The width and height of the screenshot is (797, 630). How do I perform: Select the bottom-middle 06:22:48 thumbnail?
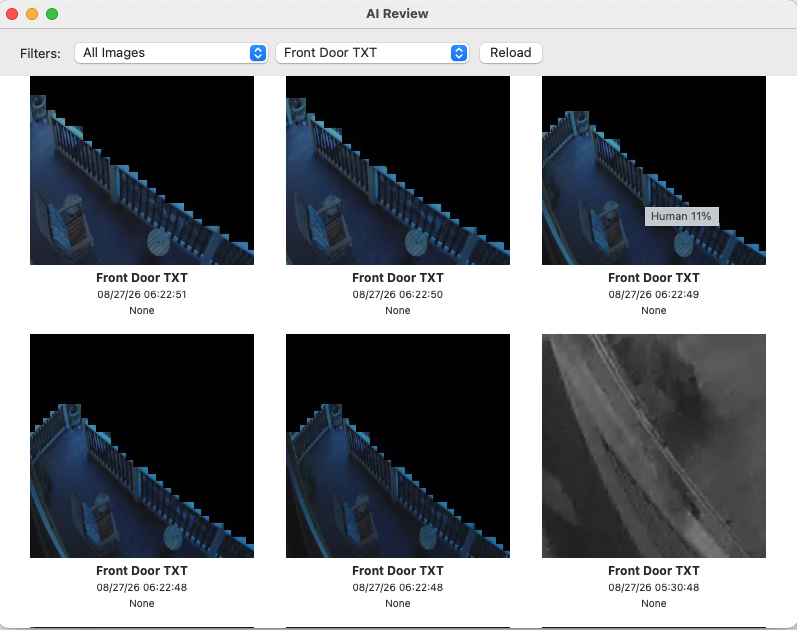398,446
